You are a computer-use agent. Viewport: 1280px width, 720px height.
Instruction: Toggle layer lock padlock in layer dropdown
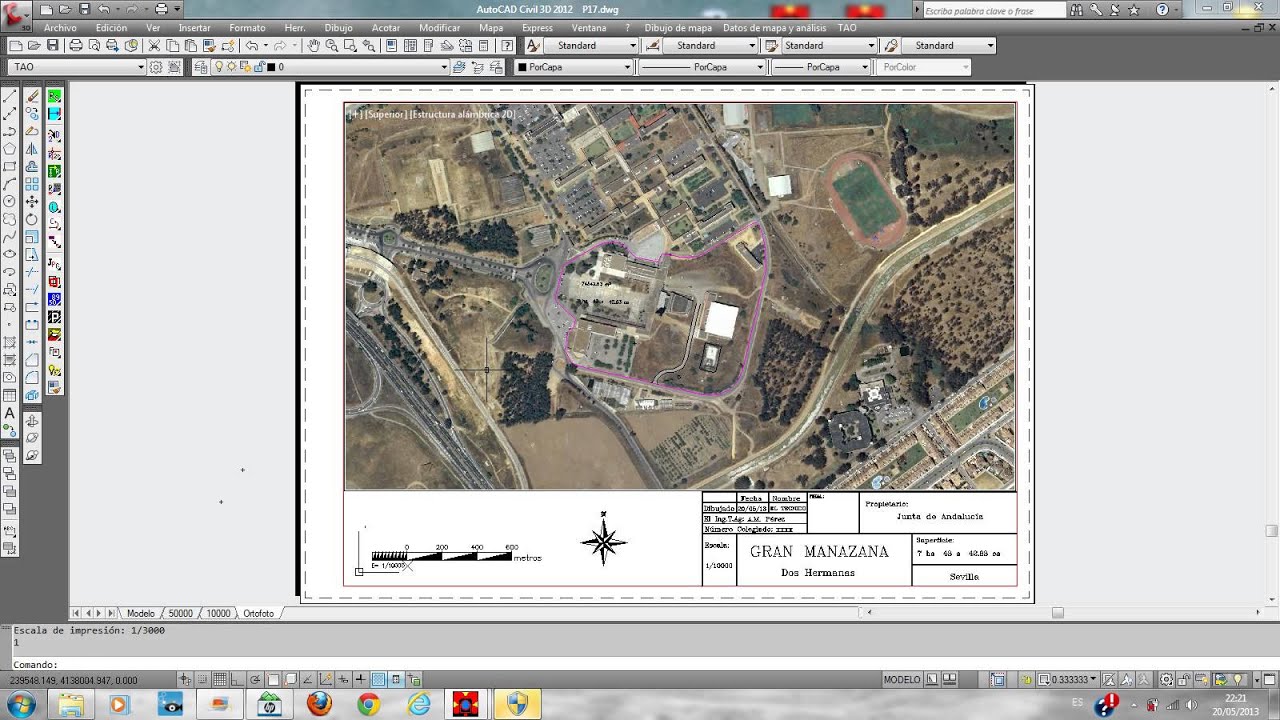[x=258, y=67]
